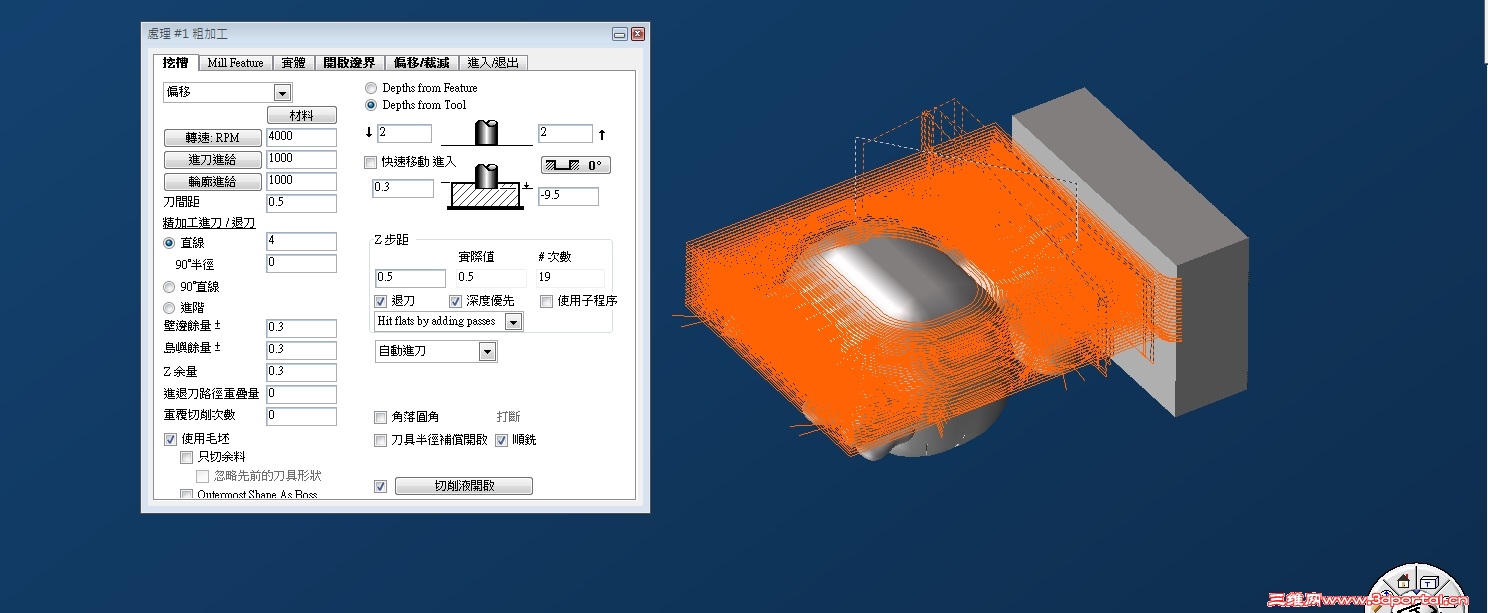Select Depths from Feature option
The height and width of the screenshot is (613, 1488).
click(372, 88)
